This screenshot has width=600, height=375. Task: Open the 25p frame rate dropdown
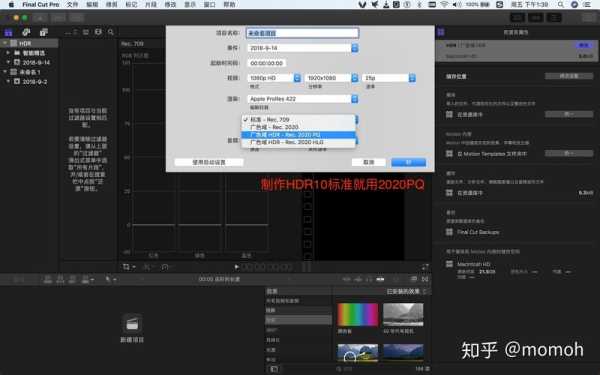[x=389, y=78]
